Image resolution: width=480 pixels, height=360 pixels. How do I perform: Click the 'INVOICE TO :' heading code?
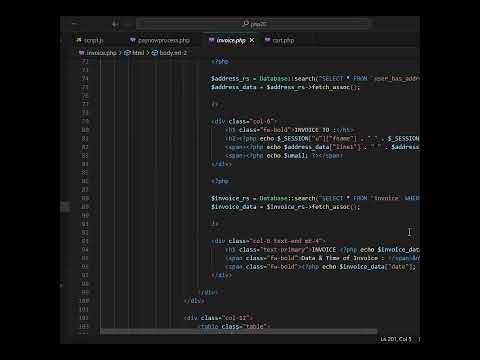coord(289,130)
